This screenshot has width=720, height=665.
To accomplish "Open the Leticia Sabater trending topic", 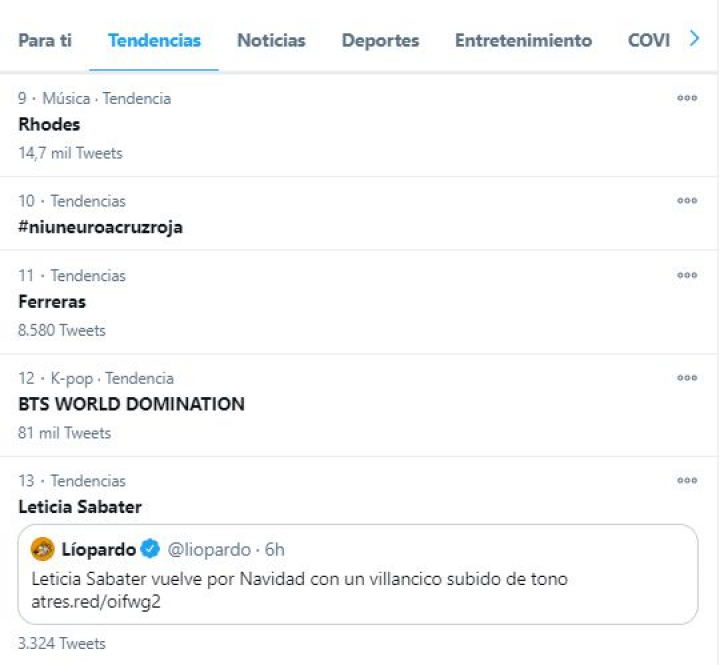I will 80,507.
